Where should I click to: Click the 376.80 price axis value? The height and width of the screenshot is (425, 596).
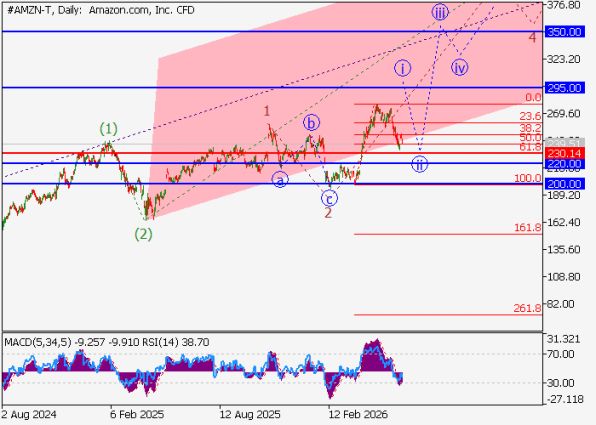tap(563, 5)
